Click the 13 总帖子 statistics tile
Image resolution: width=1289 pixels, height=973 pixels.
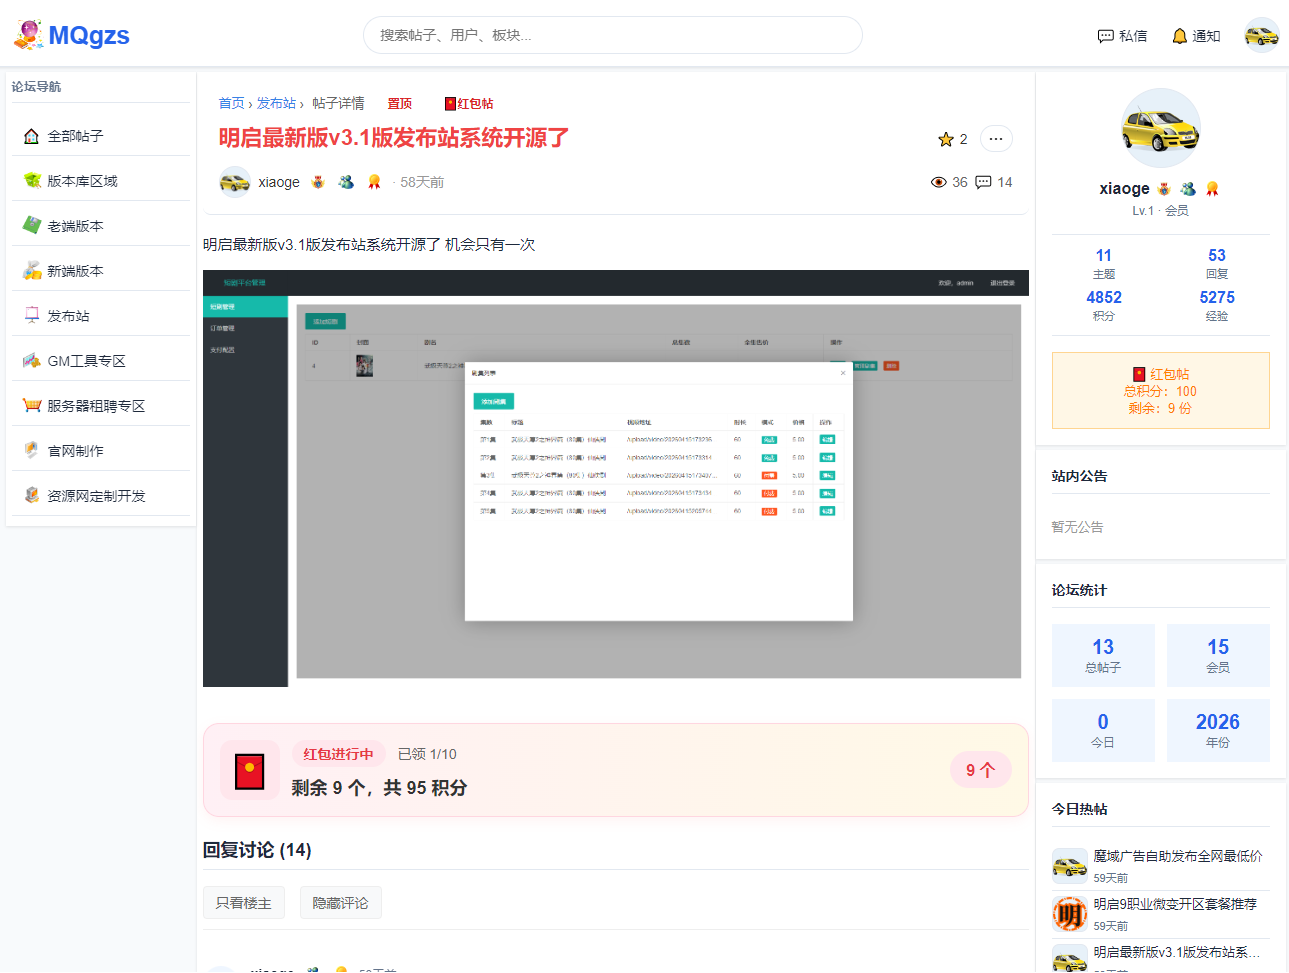(x=1104, y=655)
